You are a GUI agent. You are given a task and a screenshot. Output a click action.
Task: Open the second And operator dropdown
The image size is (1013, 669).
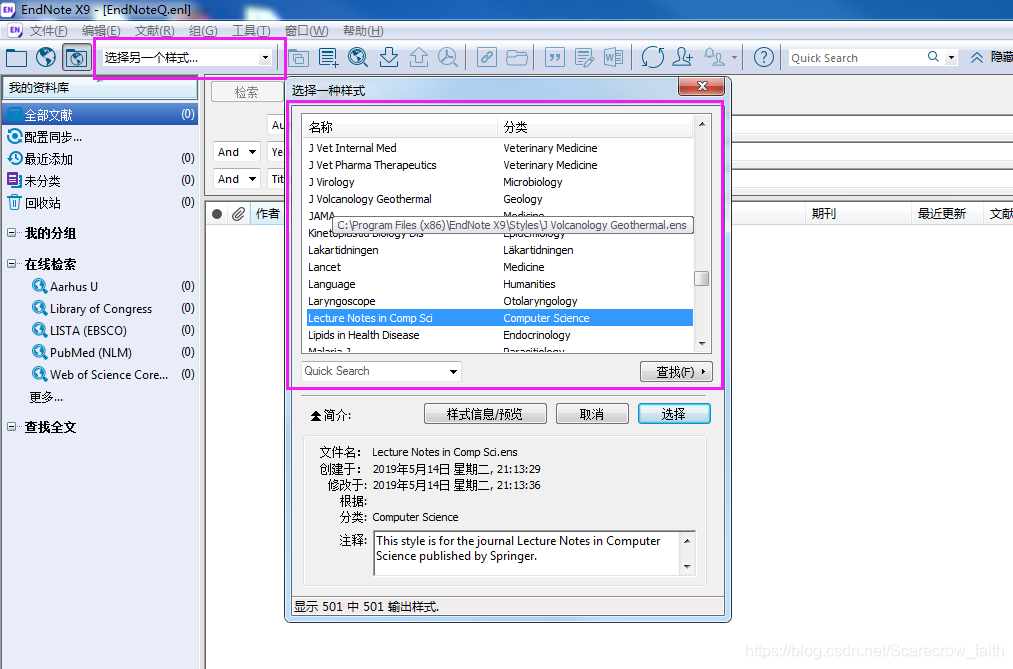pyautogui.click(x=236, y=179)
